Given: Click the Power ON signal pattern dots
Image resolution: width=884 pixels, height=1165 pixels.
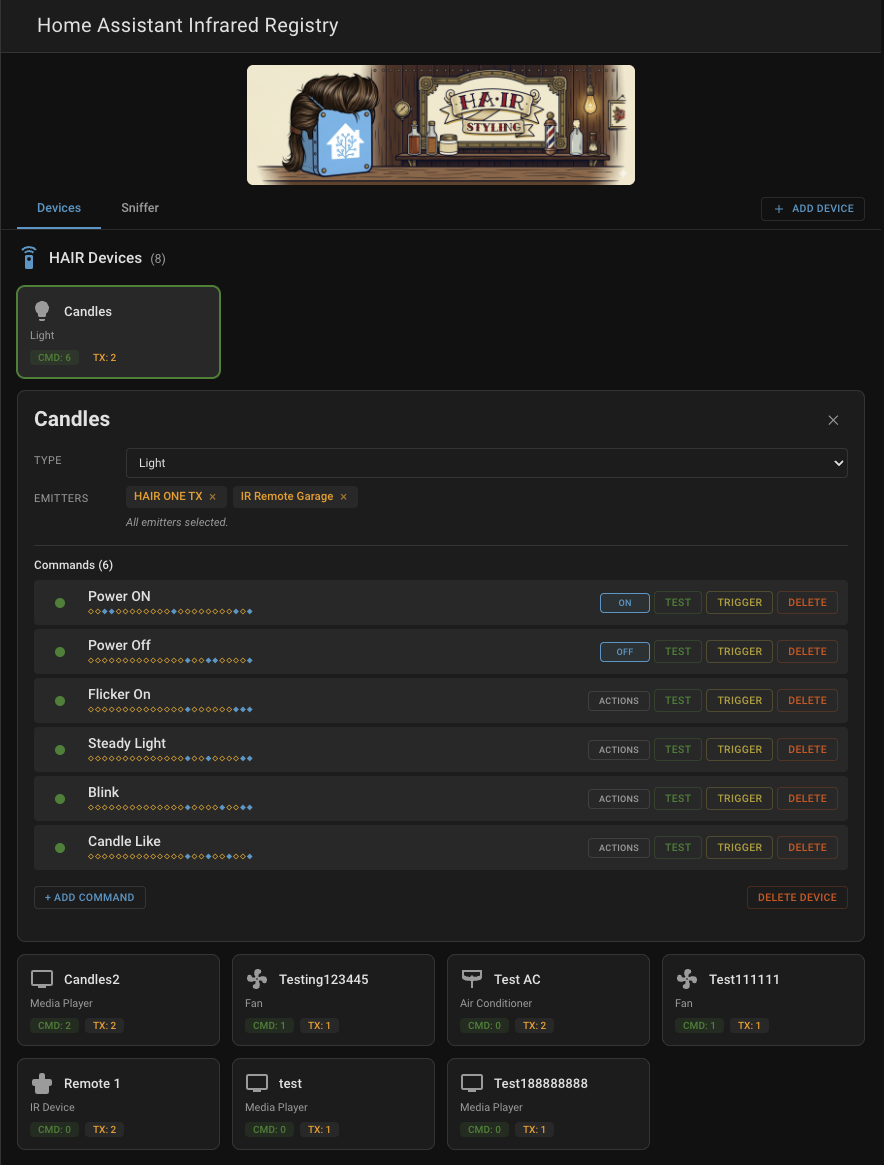Looking at the screenshot, I should 170,611.
